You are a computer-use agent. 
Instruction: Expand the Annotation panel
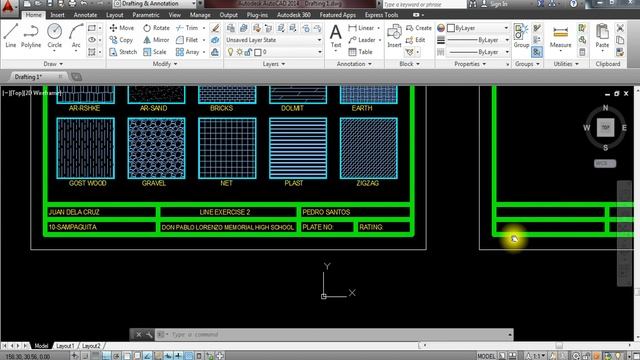point(354,64)
